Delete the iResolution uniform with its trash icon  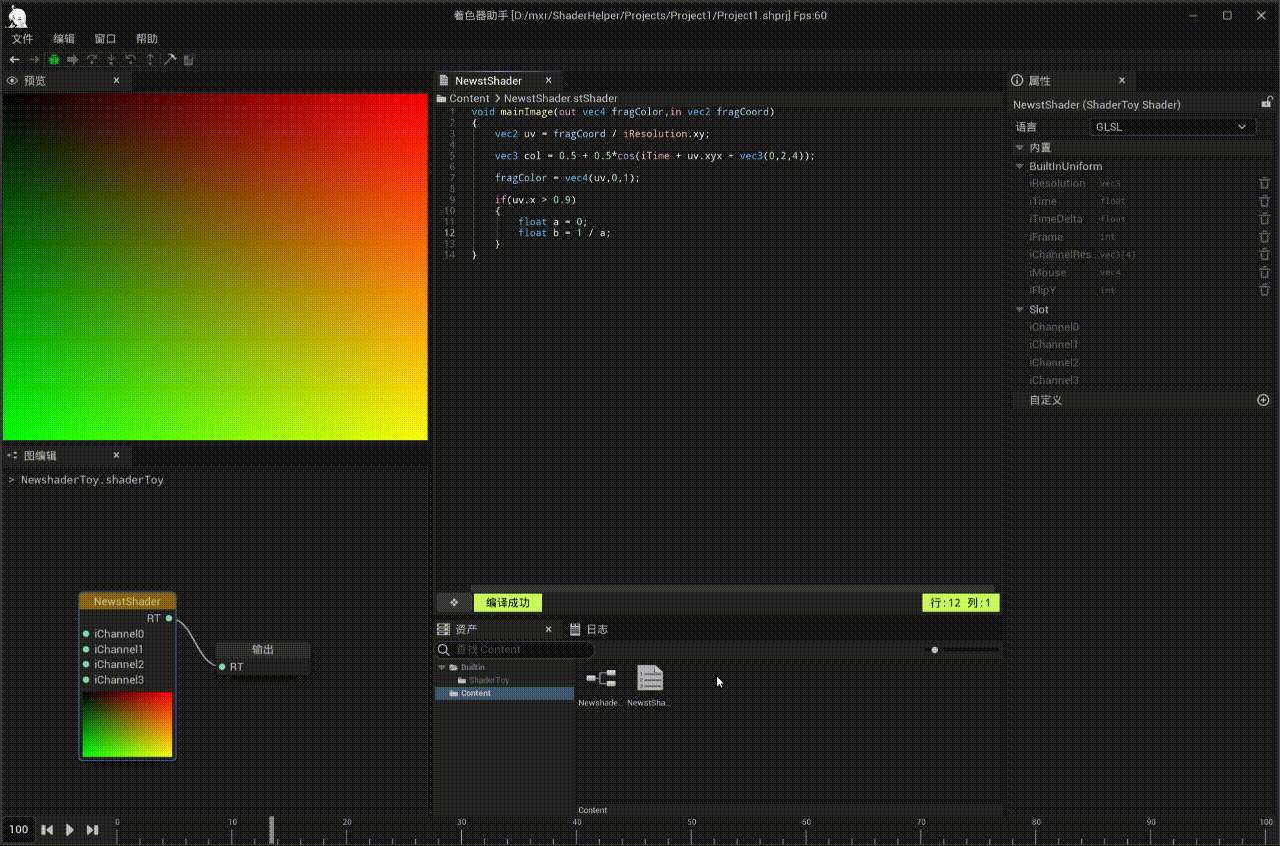click(1264, 183)
